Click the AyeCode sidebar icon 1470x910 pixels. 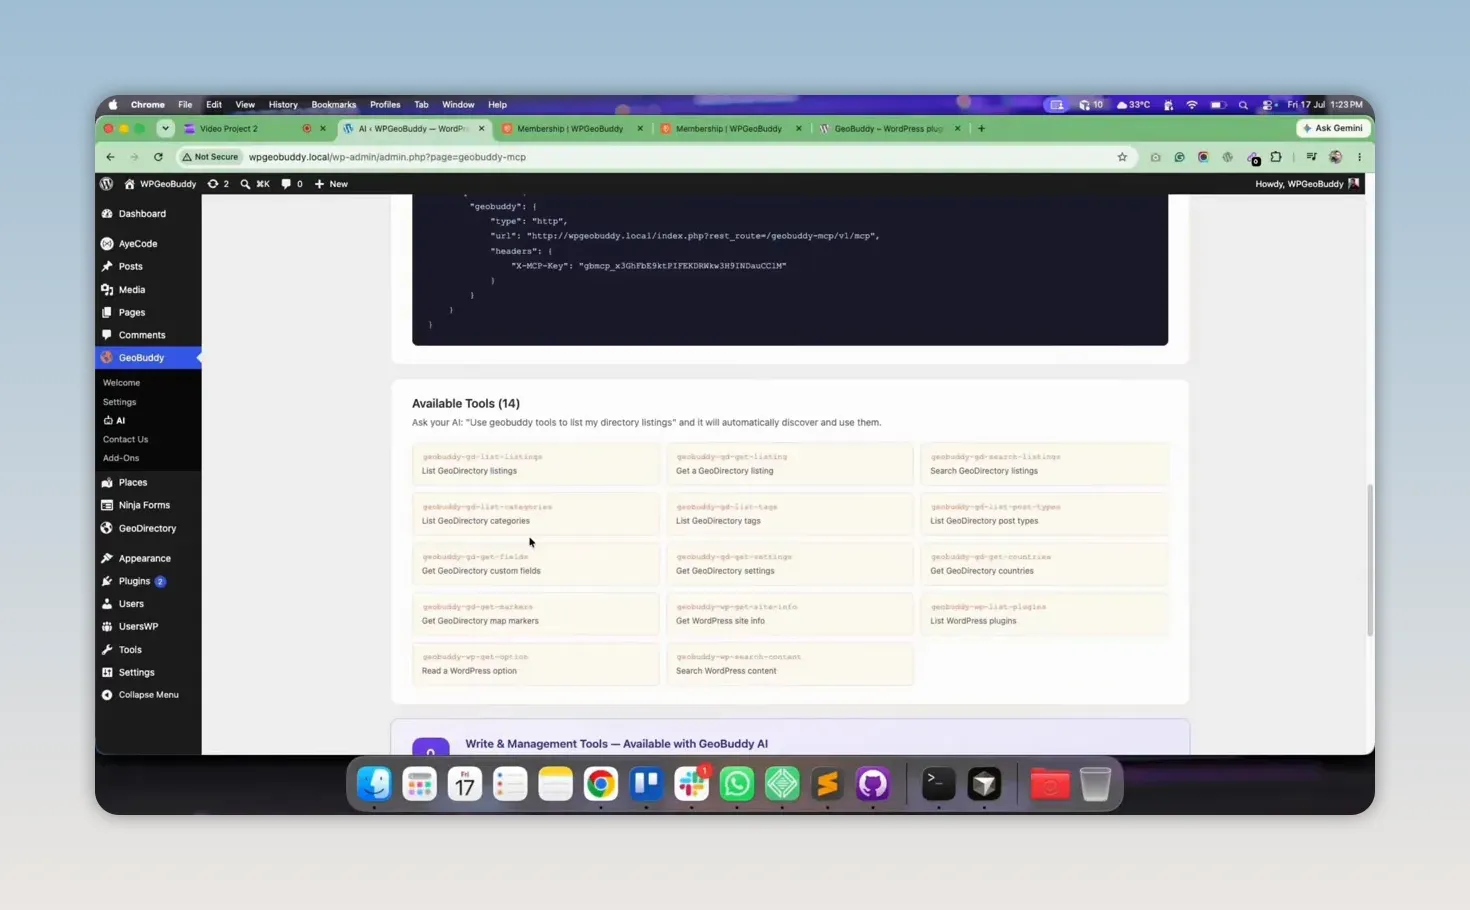(x=107, y=244)
